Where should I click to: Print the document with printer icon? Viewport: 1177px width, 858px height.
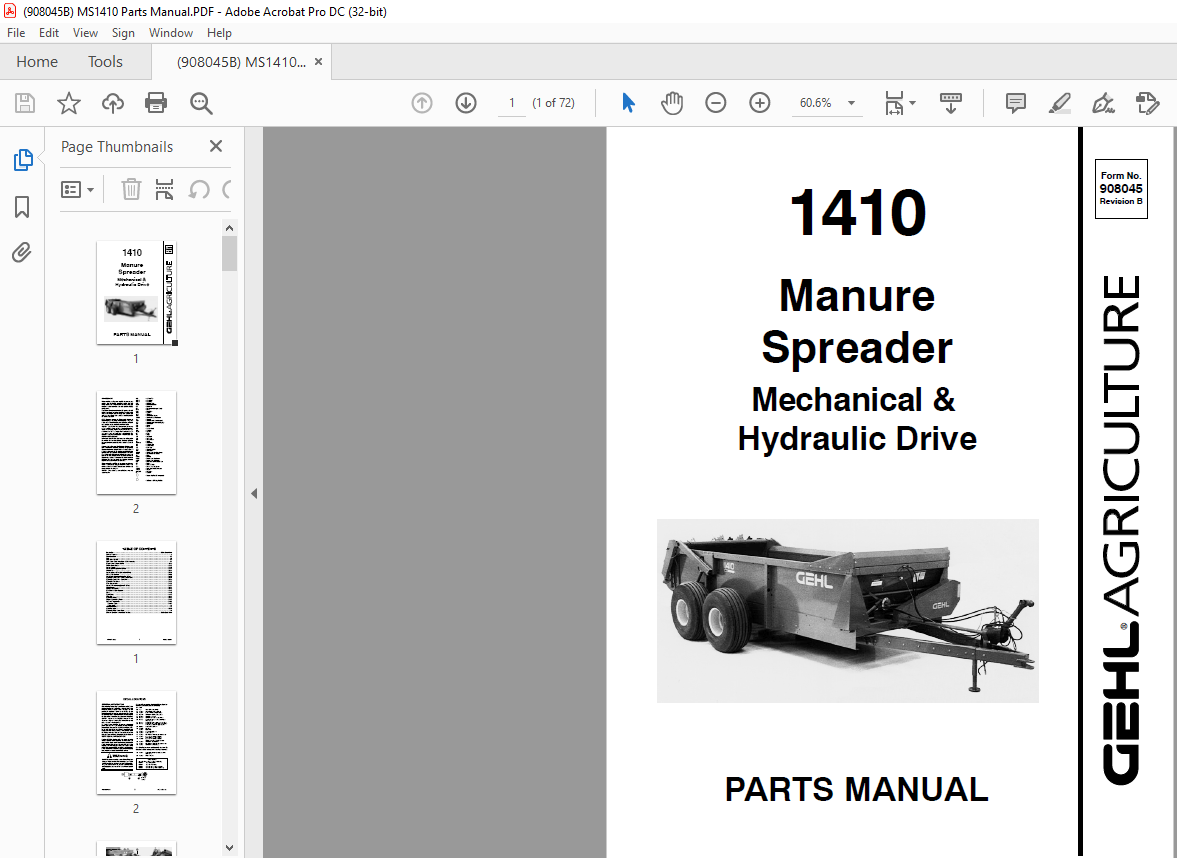(156, 103)
